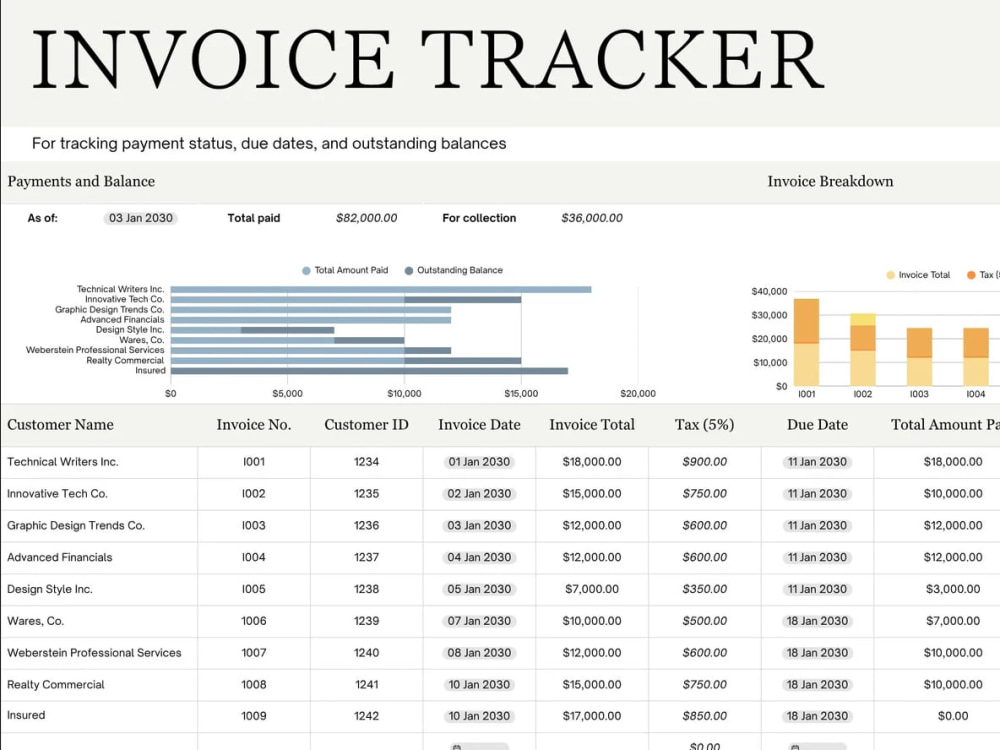Select the Invoice Date column header
The height and width of the screenshot is (750, 1000).
(479, 425)
